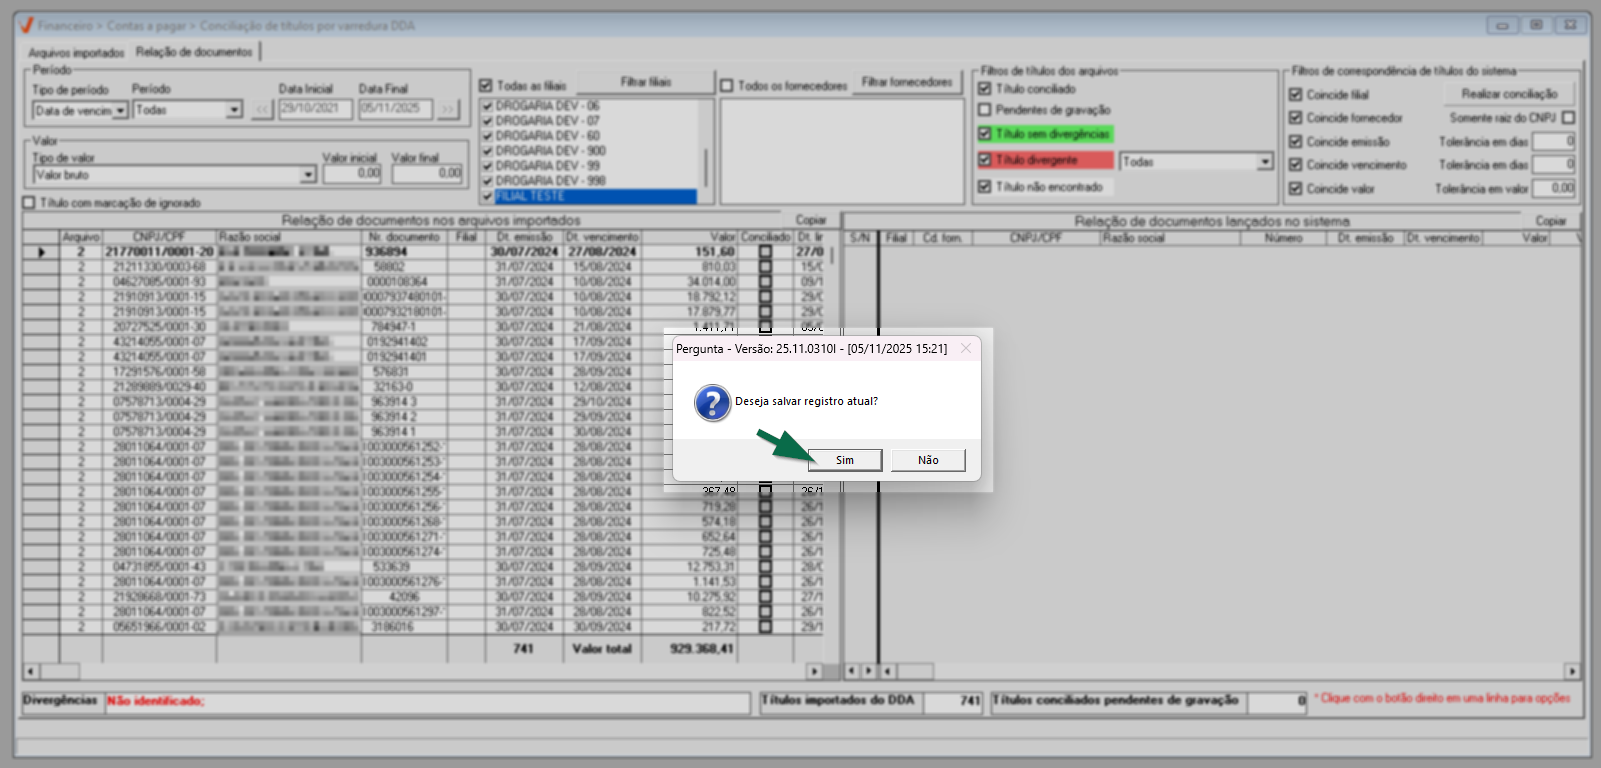Click the Nr. documento column header
Image resolution: width=1601 pixels, height=768 pixels.
(x=404, y=237)
